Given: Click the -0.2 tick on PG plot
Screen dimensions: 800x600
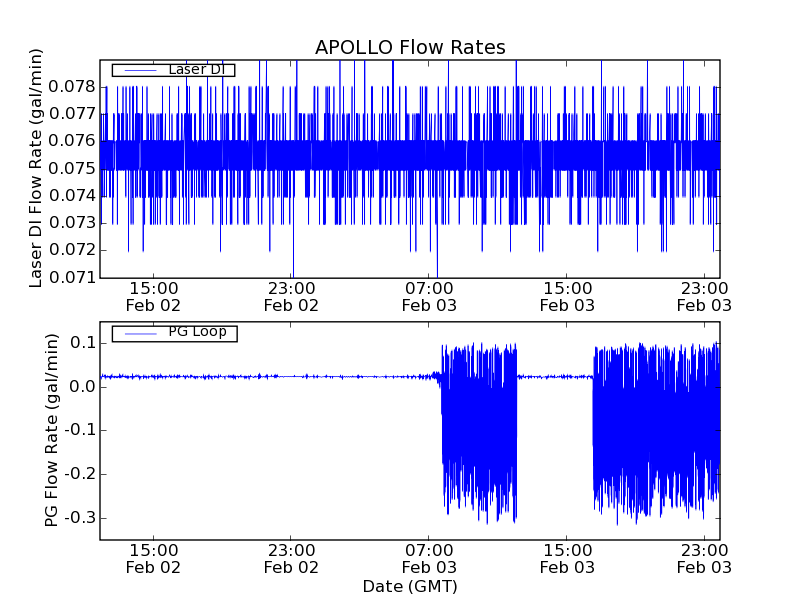Looking at the screenshot, I should [x=79, y=474].
